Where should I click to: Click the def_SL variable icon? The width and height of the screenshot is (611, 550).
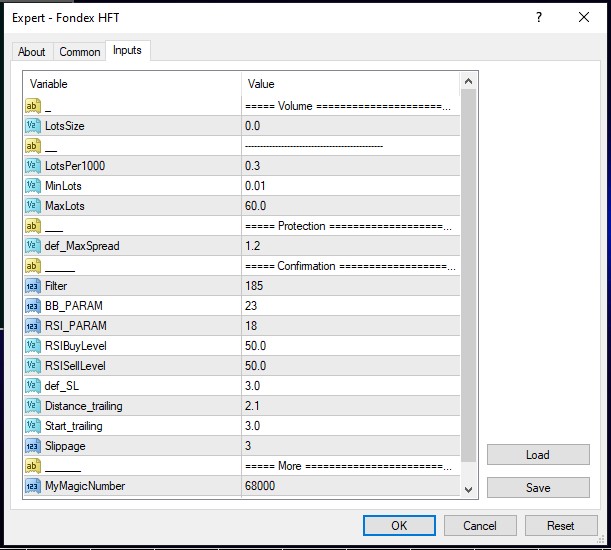point(33,386)
